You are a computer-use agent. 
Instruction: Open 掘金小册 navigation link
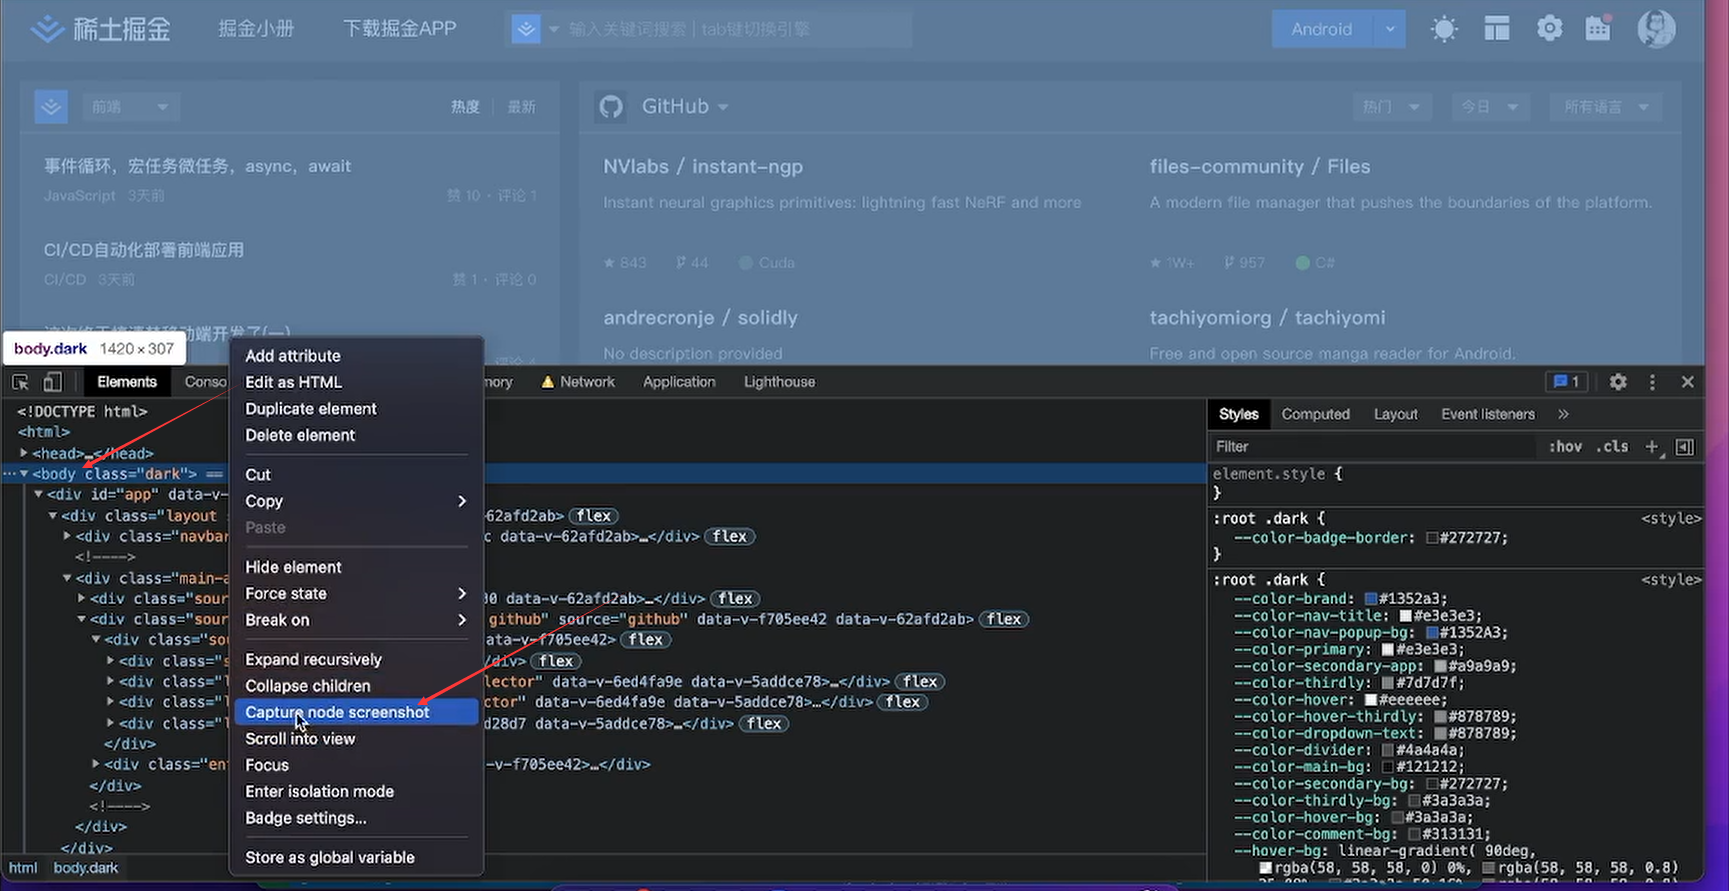[256, 29]
